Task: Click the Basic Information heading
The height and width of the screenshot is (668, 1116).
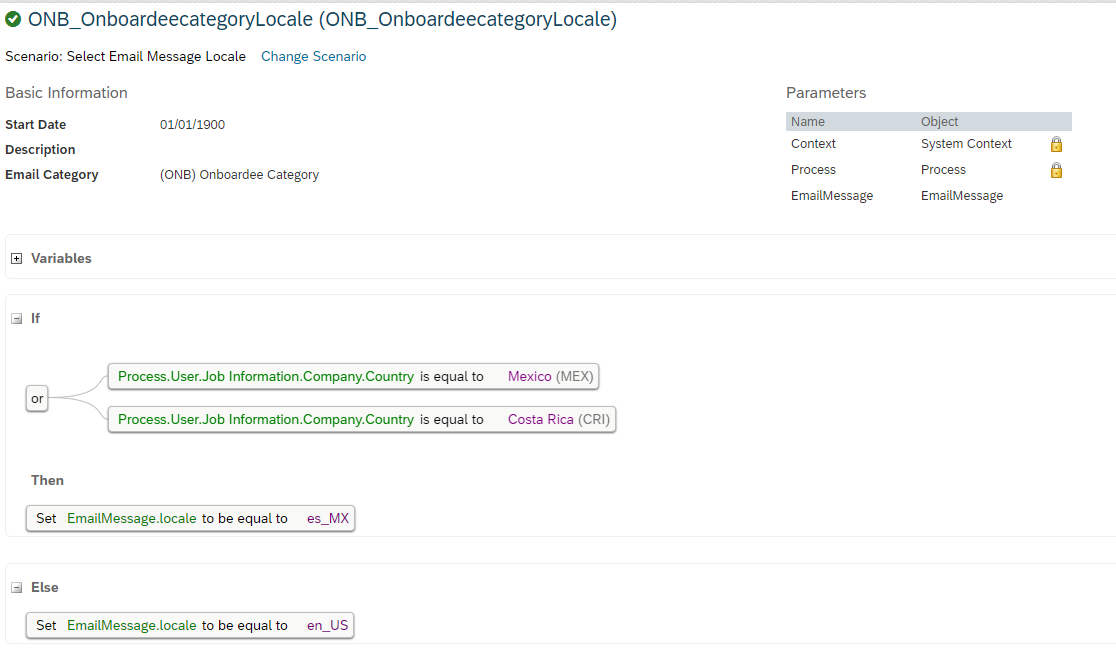Action: pyautogui.click(x=66, y=92)
